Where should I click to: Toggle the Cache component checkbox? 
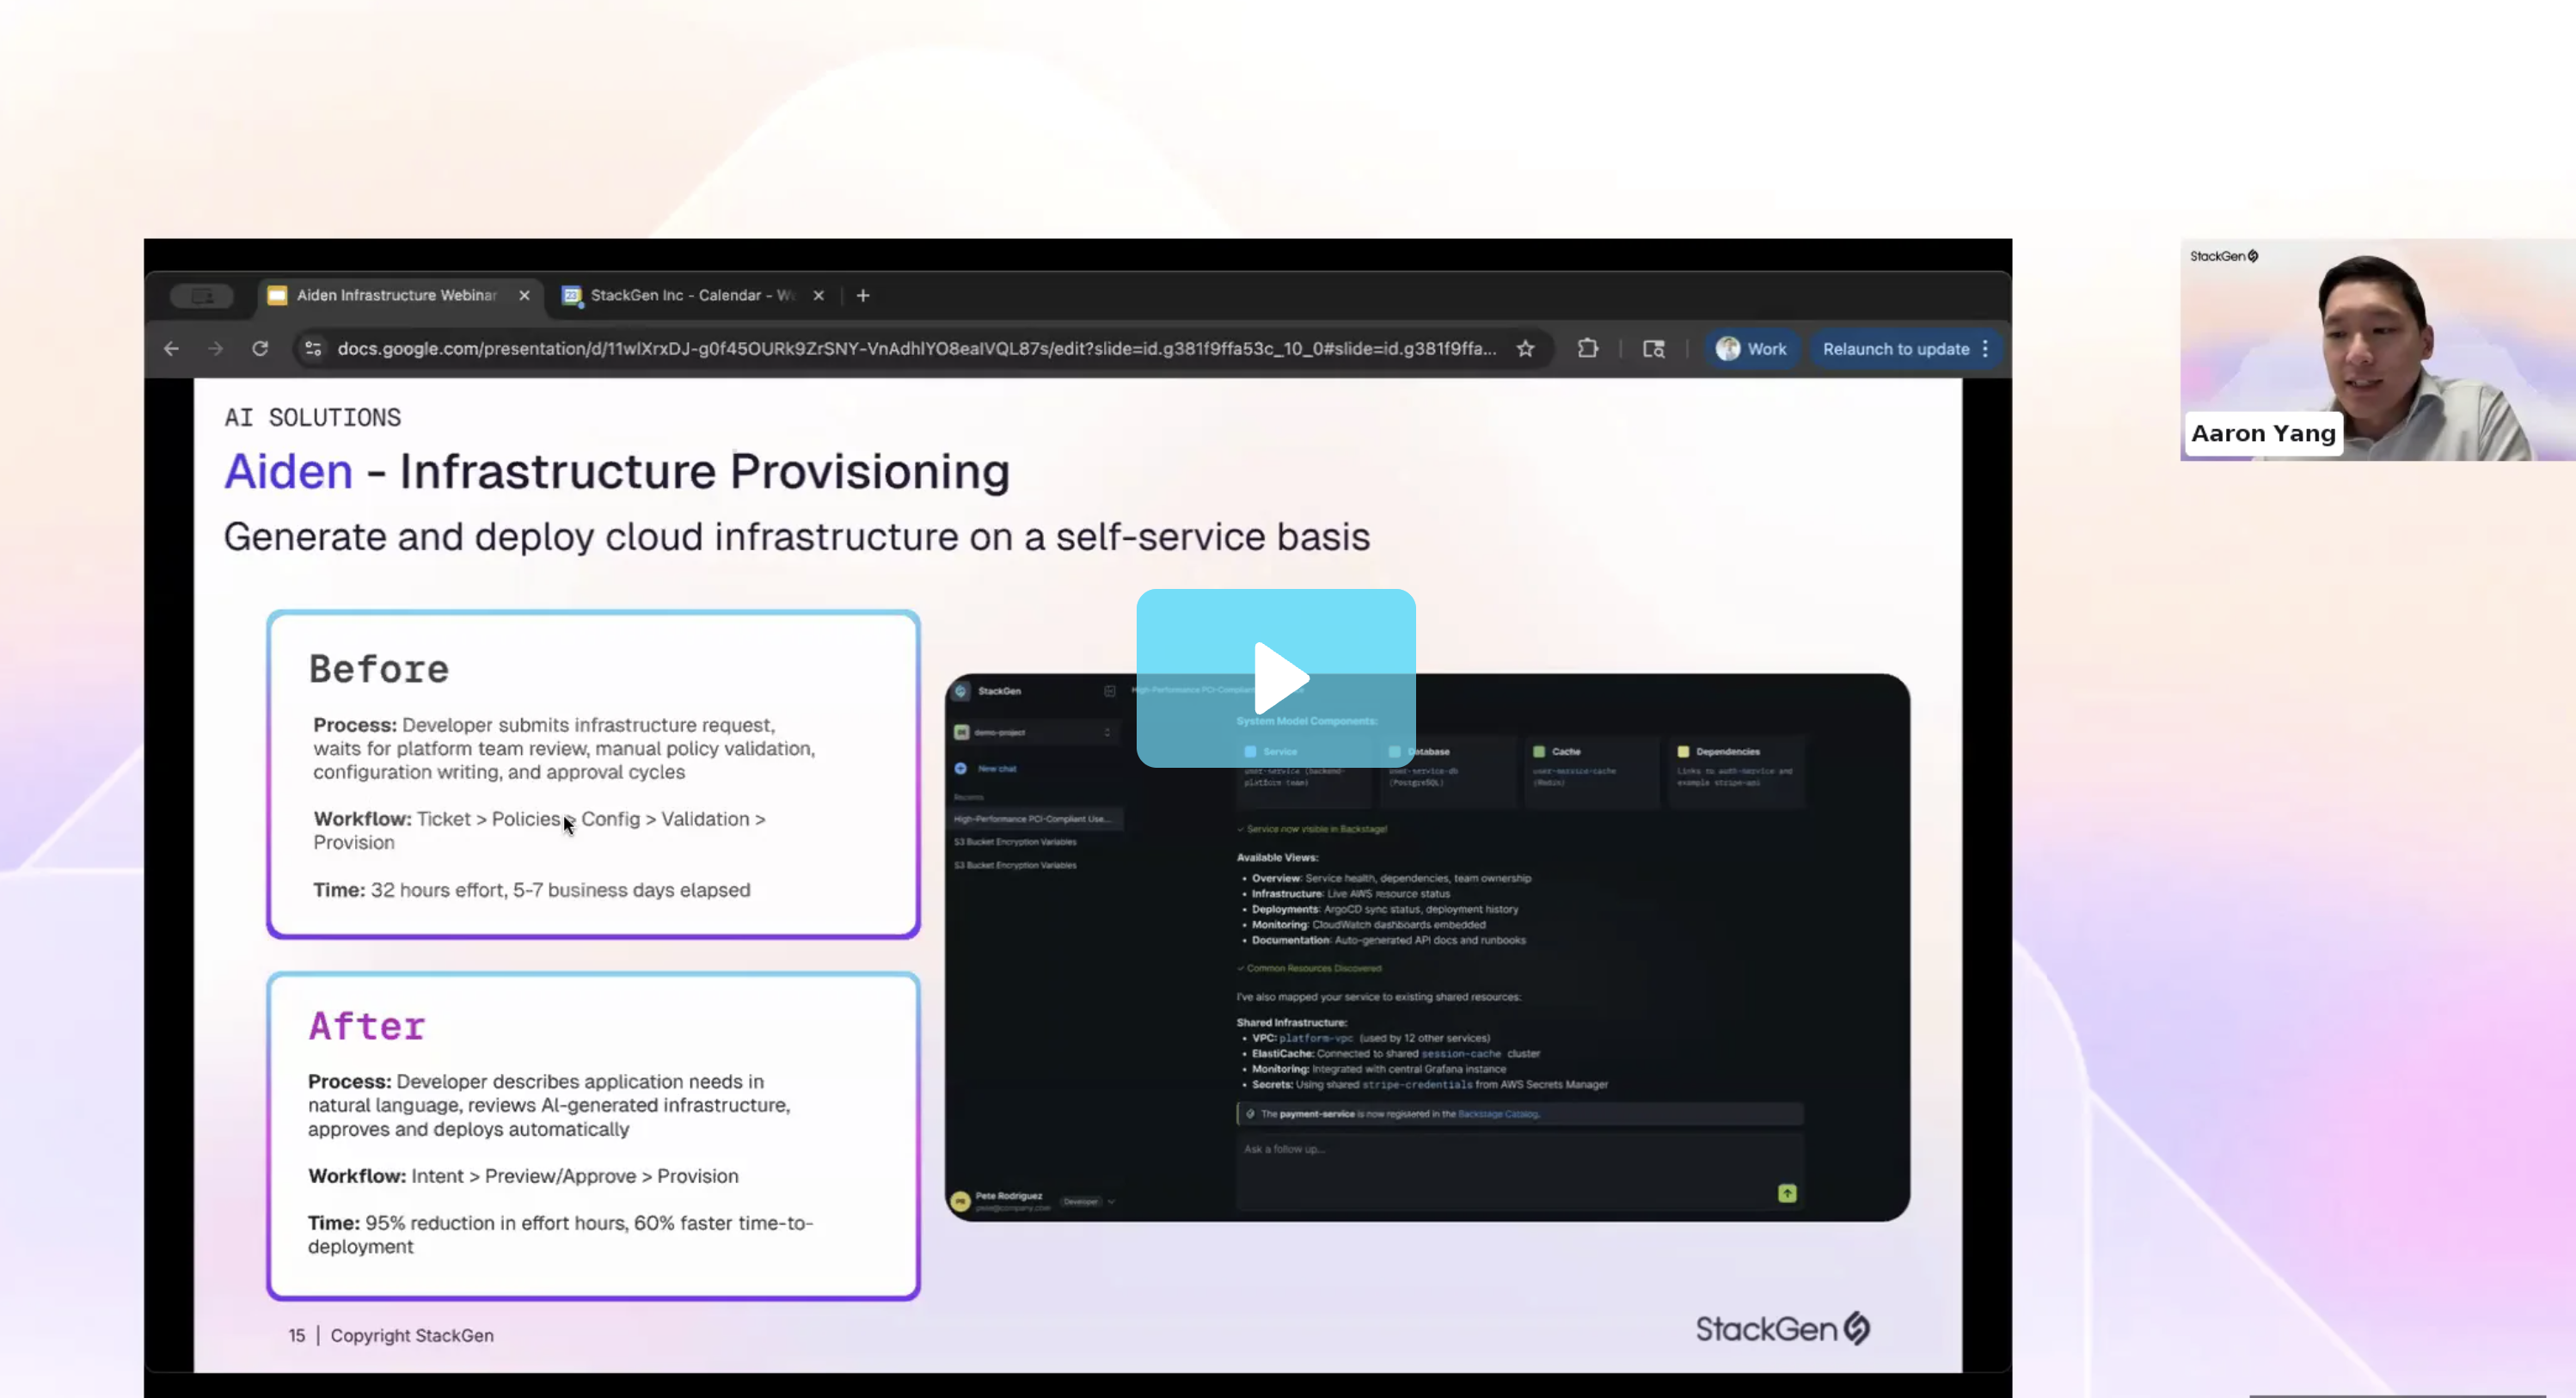[x=1539, y=752]
